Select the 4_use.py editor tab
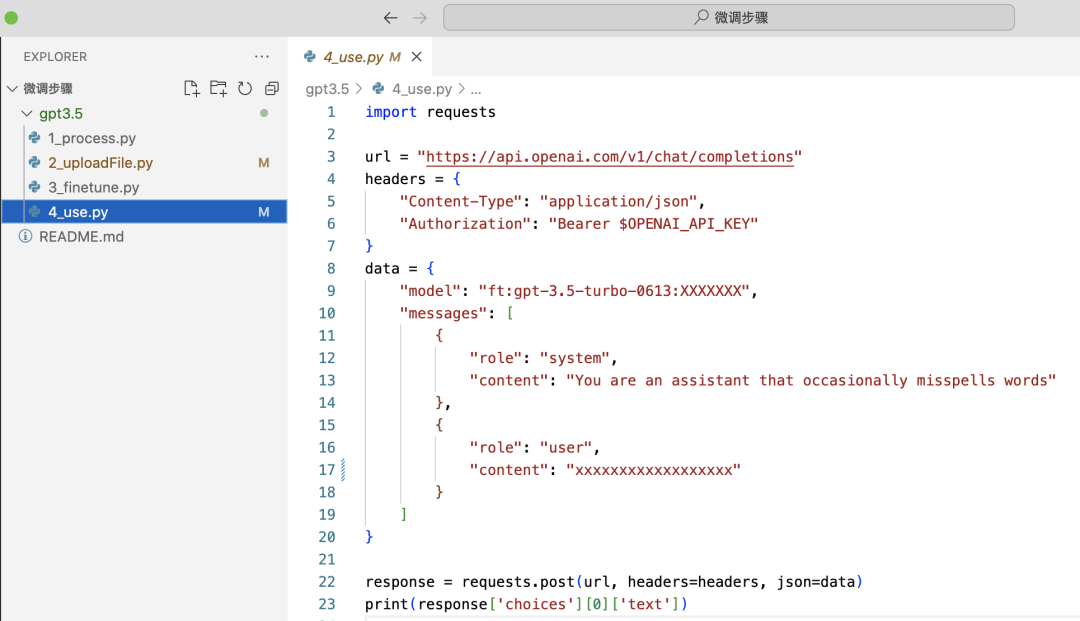The height and width of the screenshot is (621, 1080). coord(360,56)
